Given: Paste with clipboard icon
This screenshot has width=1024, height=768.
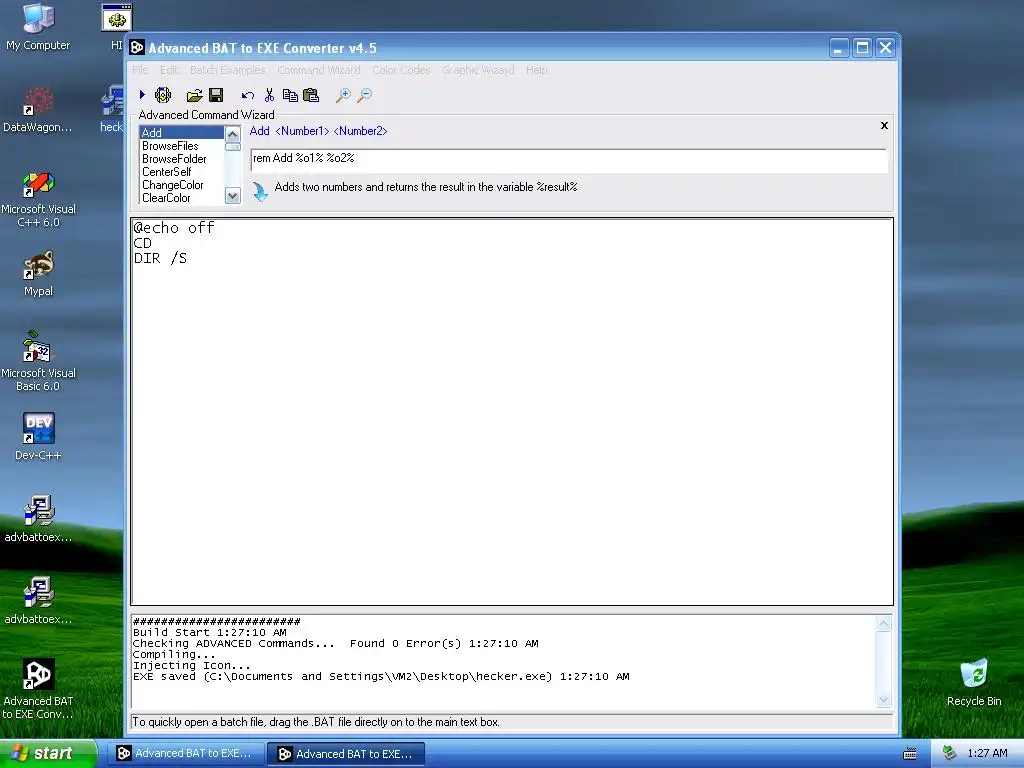Looking at the screenshot, I should click(312, 95).
